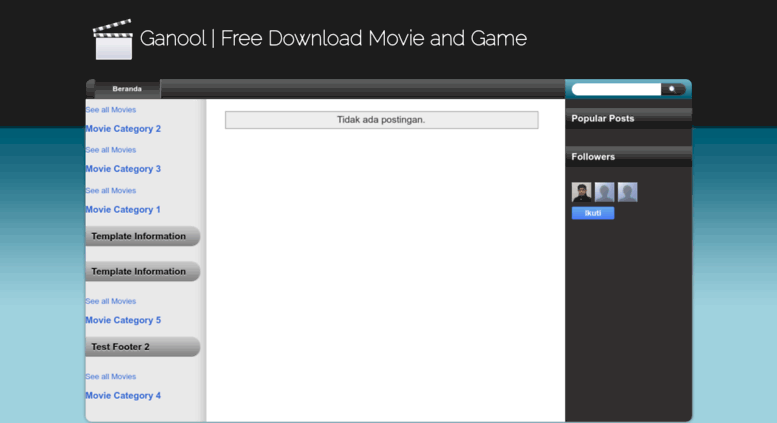The height and width of the screenshot is (423, 777).
Task: Open Movie Category 5 link
Action: [123, 320]
